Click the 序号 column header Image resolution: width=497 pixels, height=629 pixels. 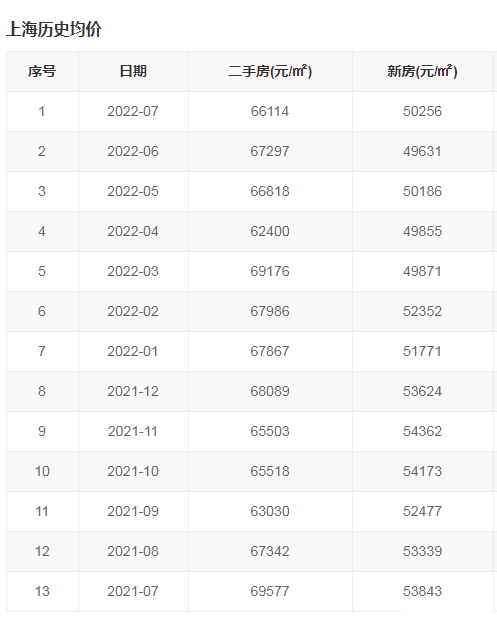pos(42,71)
